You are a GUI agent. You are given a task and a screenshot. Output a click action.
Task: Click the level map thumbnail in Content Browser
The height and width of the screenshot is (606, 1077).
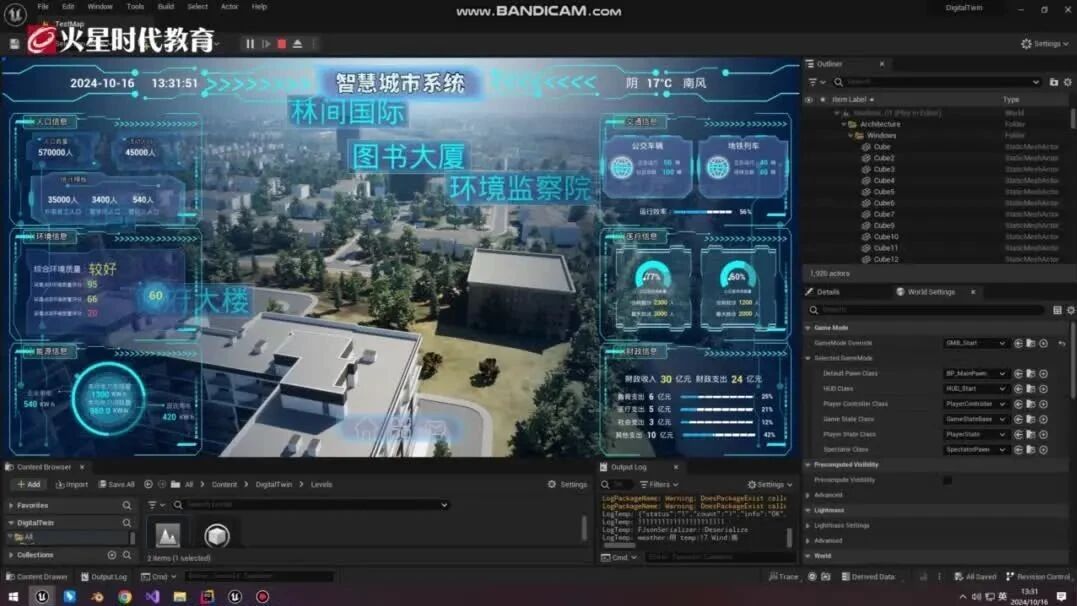[x=168, y=535]
